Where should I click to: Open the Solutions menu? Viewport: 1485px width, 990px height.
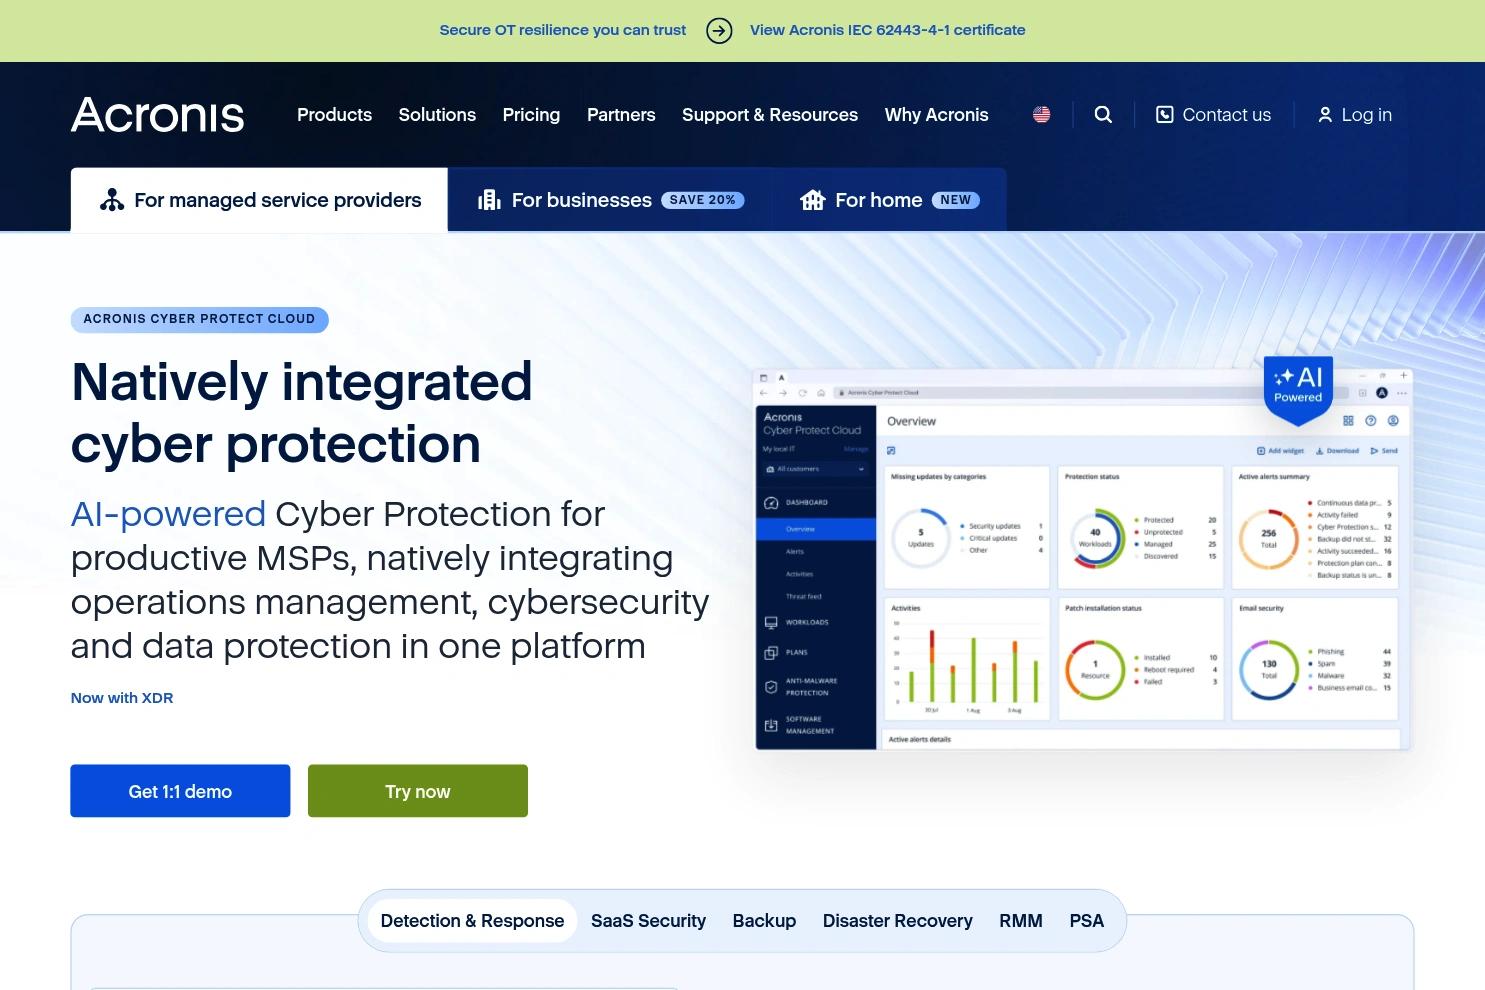tap(437, 115)
